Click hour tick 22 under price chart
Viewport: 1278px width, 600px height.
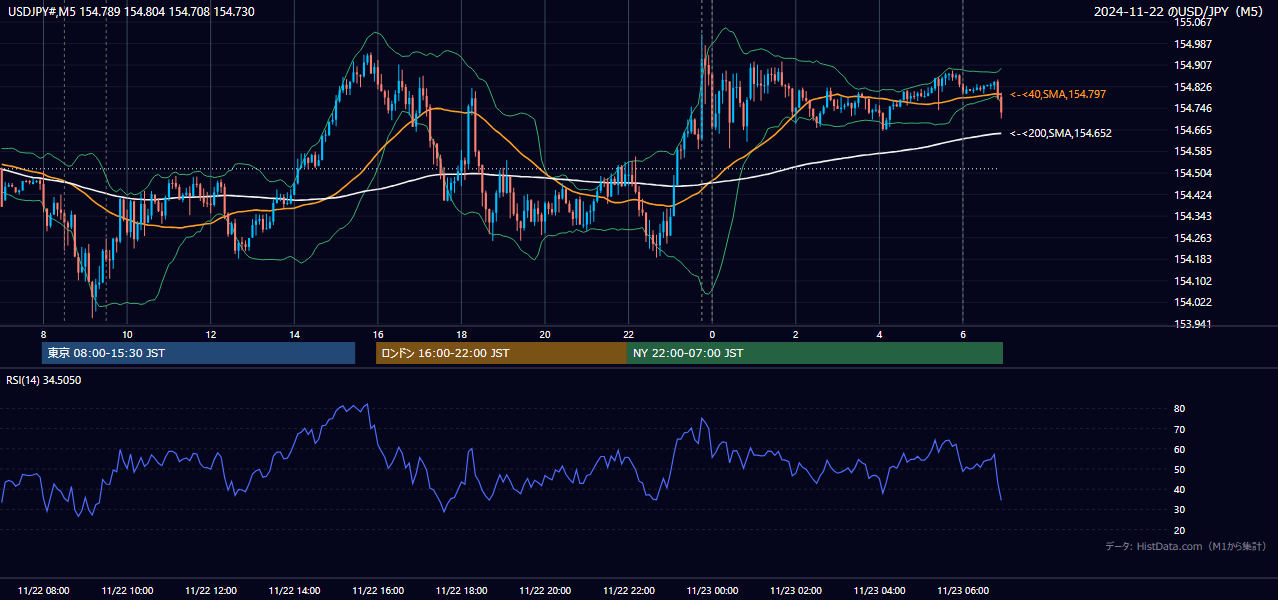pyautogui.click(x=628, y=334)
